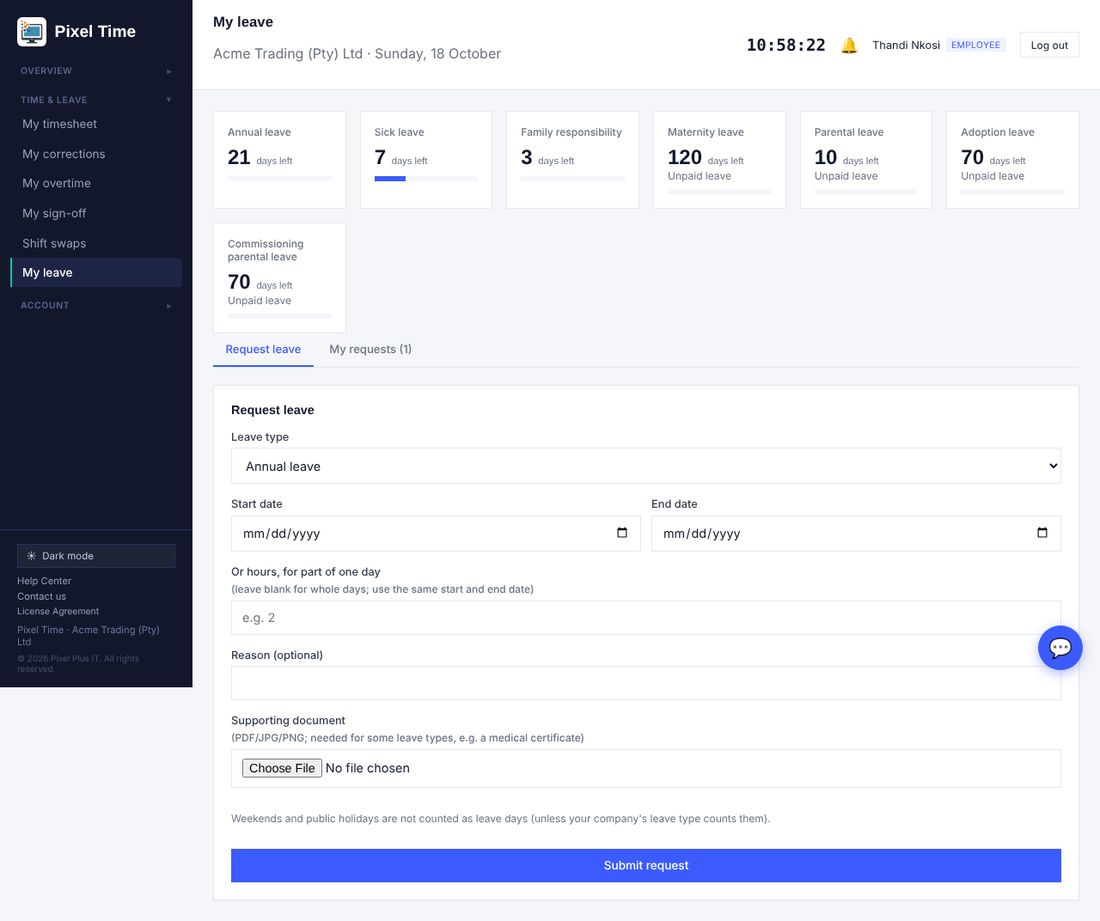1100x921 pixels.
Task: Open the License Agreement link
Action: pos(58,611)
